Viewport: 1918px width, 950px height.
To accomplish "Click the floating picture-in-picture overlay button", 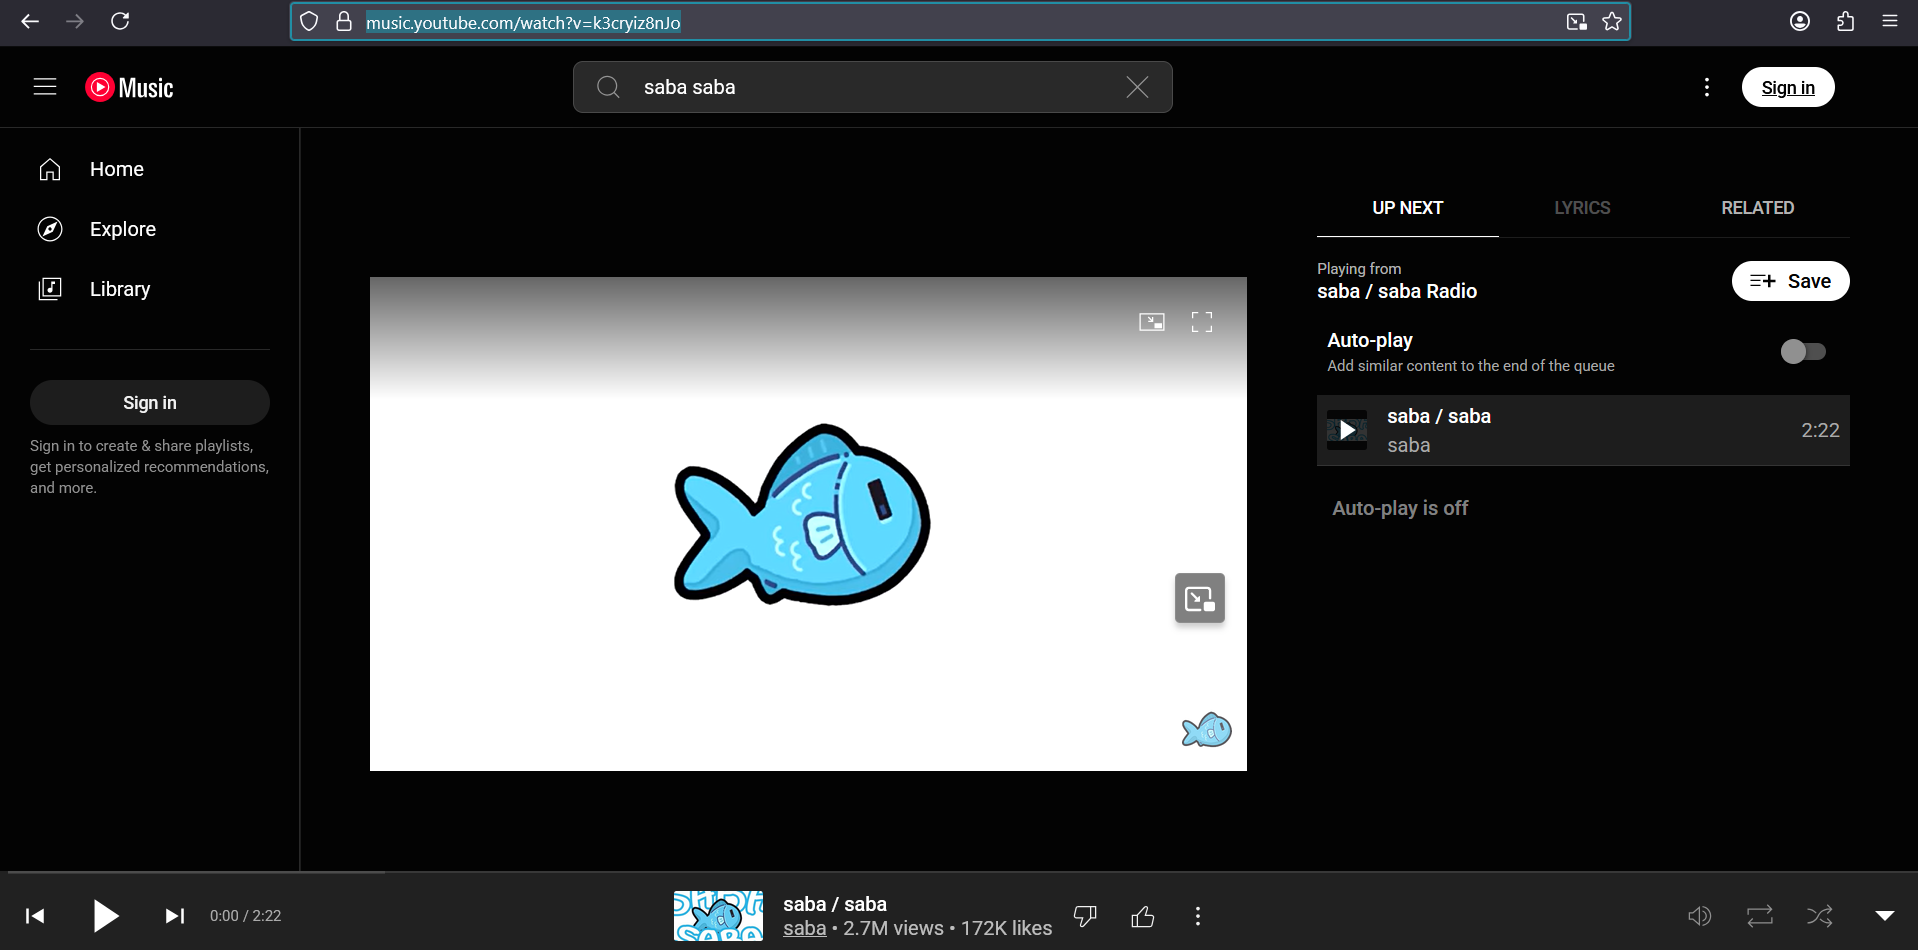I will pyautogui.click(x=1200, y=598).
